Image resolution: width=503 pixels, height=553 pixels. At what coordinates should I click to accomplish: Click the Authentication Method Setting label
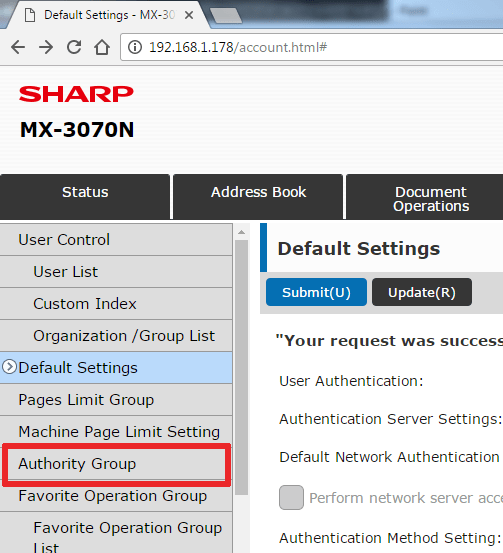click(390, 538)
